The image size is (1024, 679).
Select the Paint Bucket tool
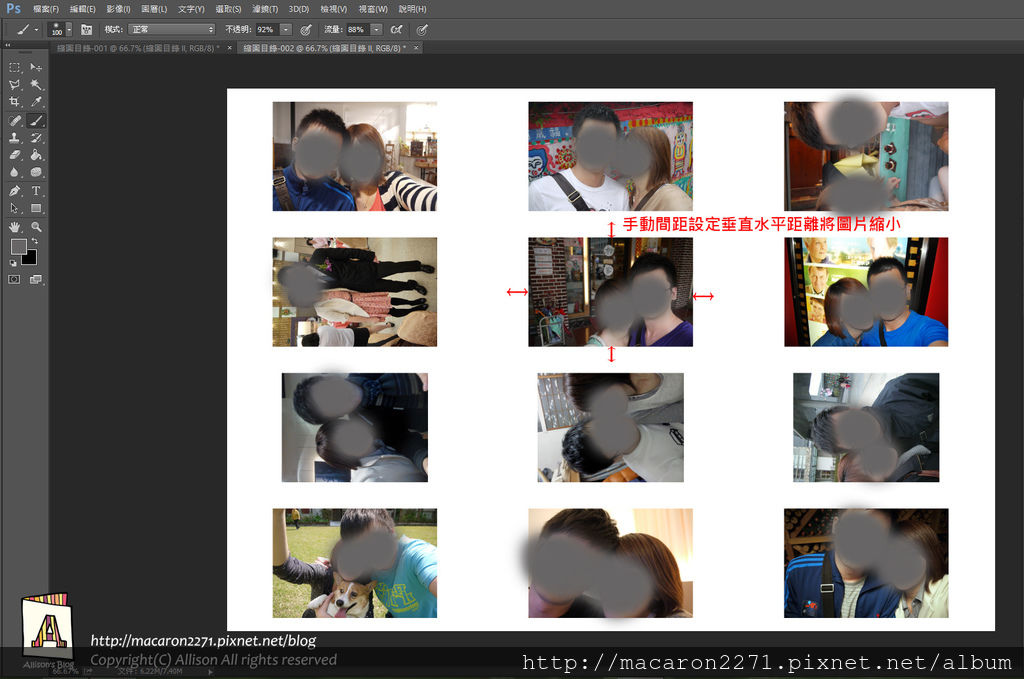coord(36,155)
